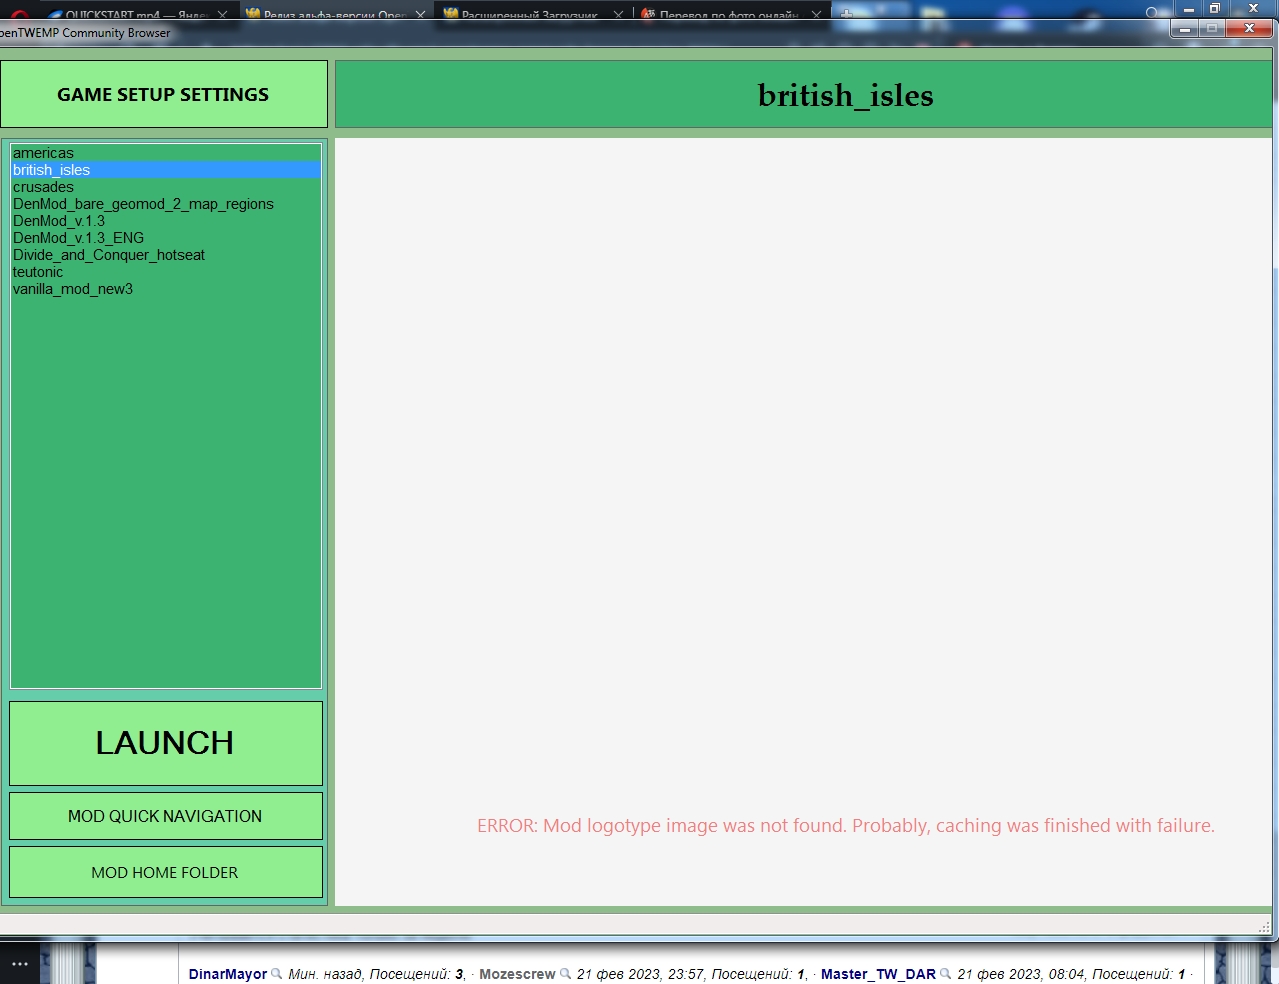Screen dimensions: 1279x984
Task: Click the three-dots icon at bottom left
Action: 20,964
